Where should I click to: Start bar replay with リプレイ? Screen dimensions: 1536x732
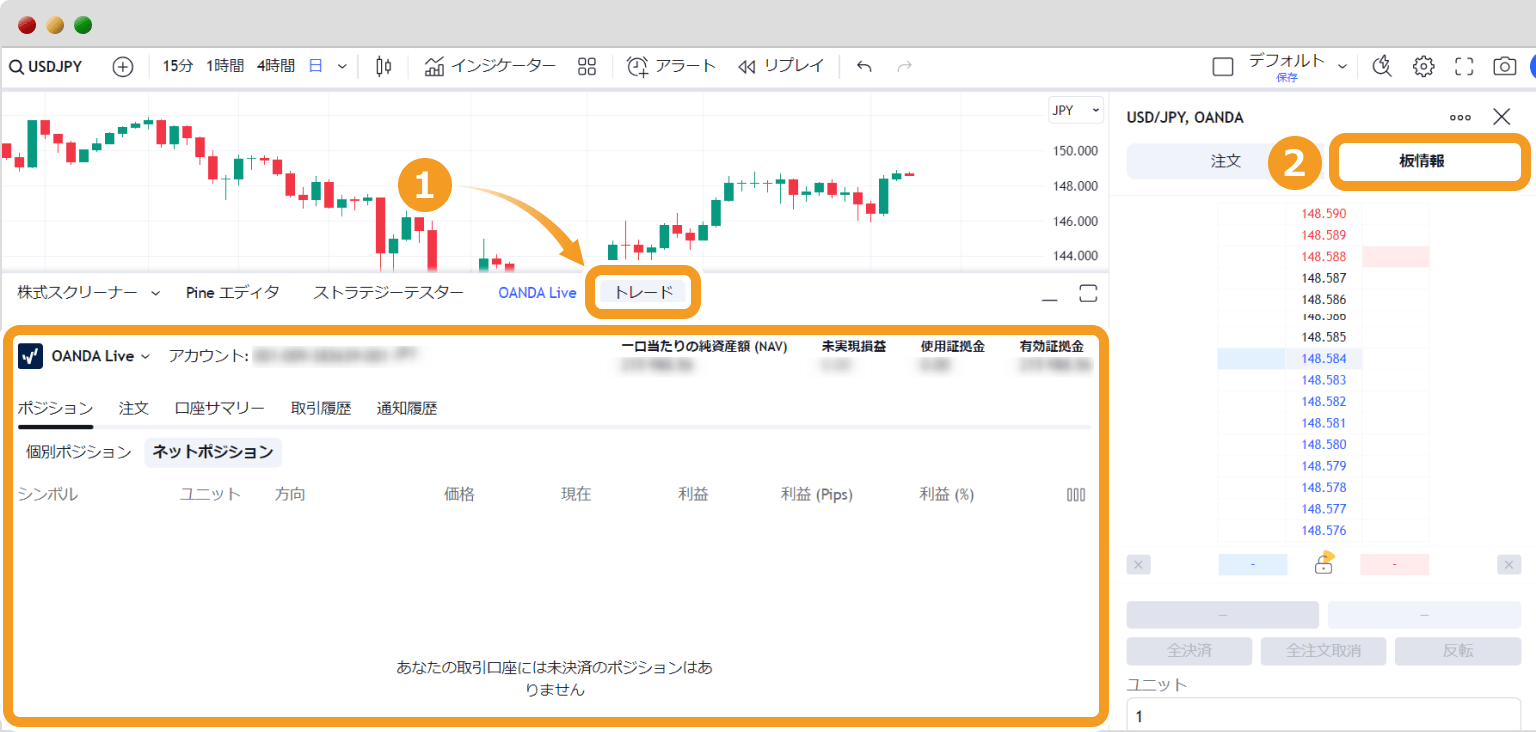pyautogui.click(x=781, y=67)
